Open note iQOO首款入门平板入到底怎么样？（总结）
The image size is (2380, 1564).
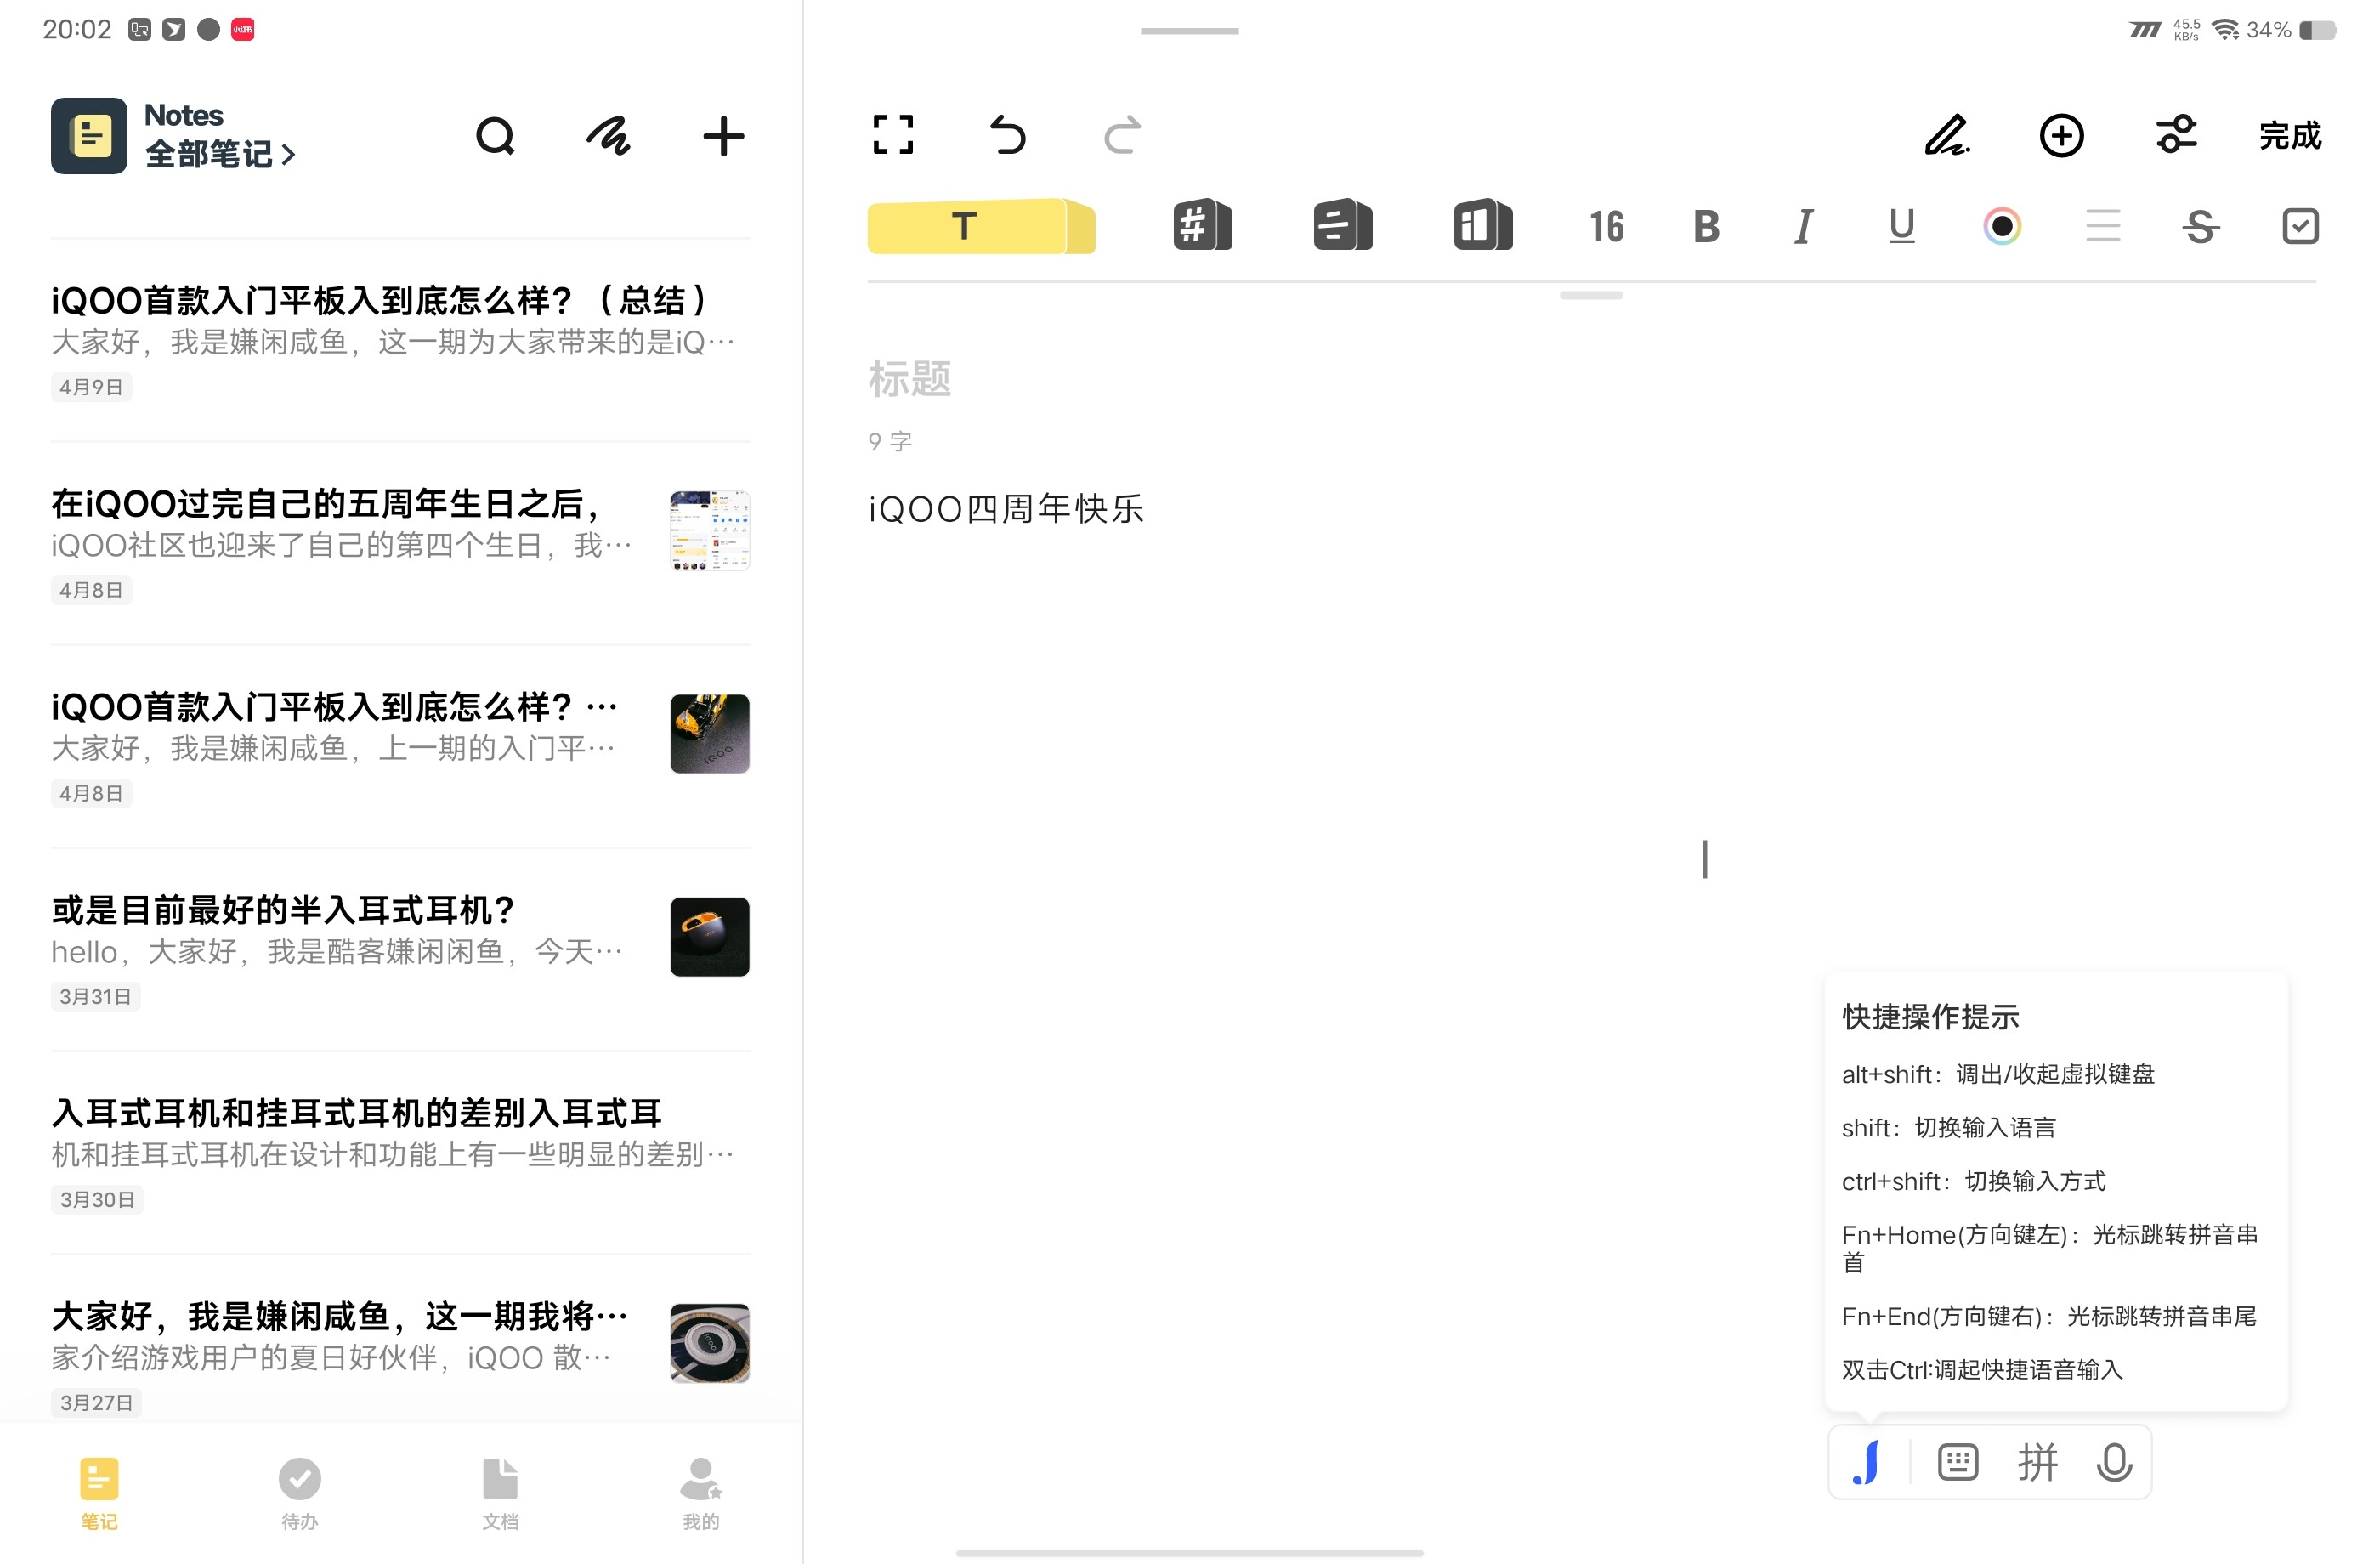(x=400, y=339)
